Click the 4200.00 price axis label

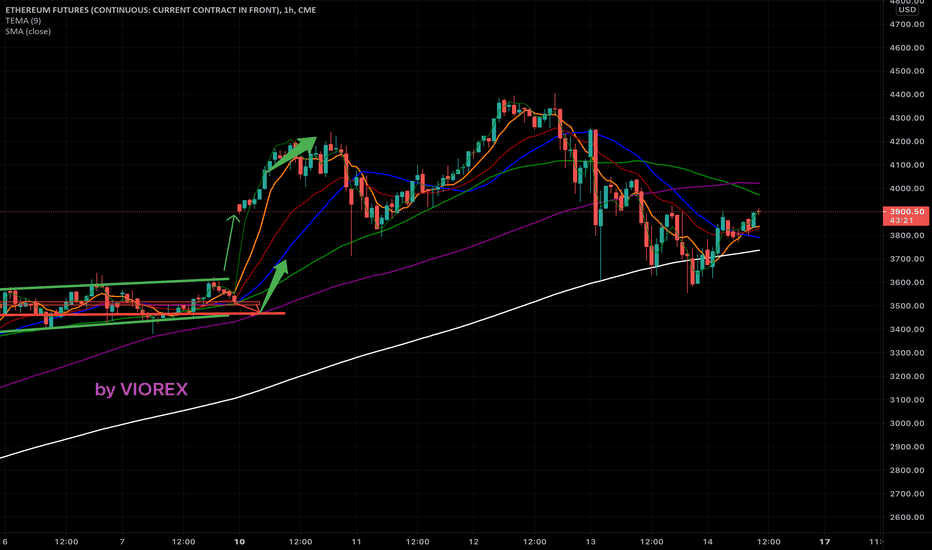point(907,142)
